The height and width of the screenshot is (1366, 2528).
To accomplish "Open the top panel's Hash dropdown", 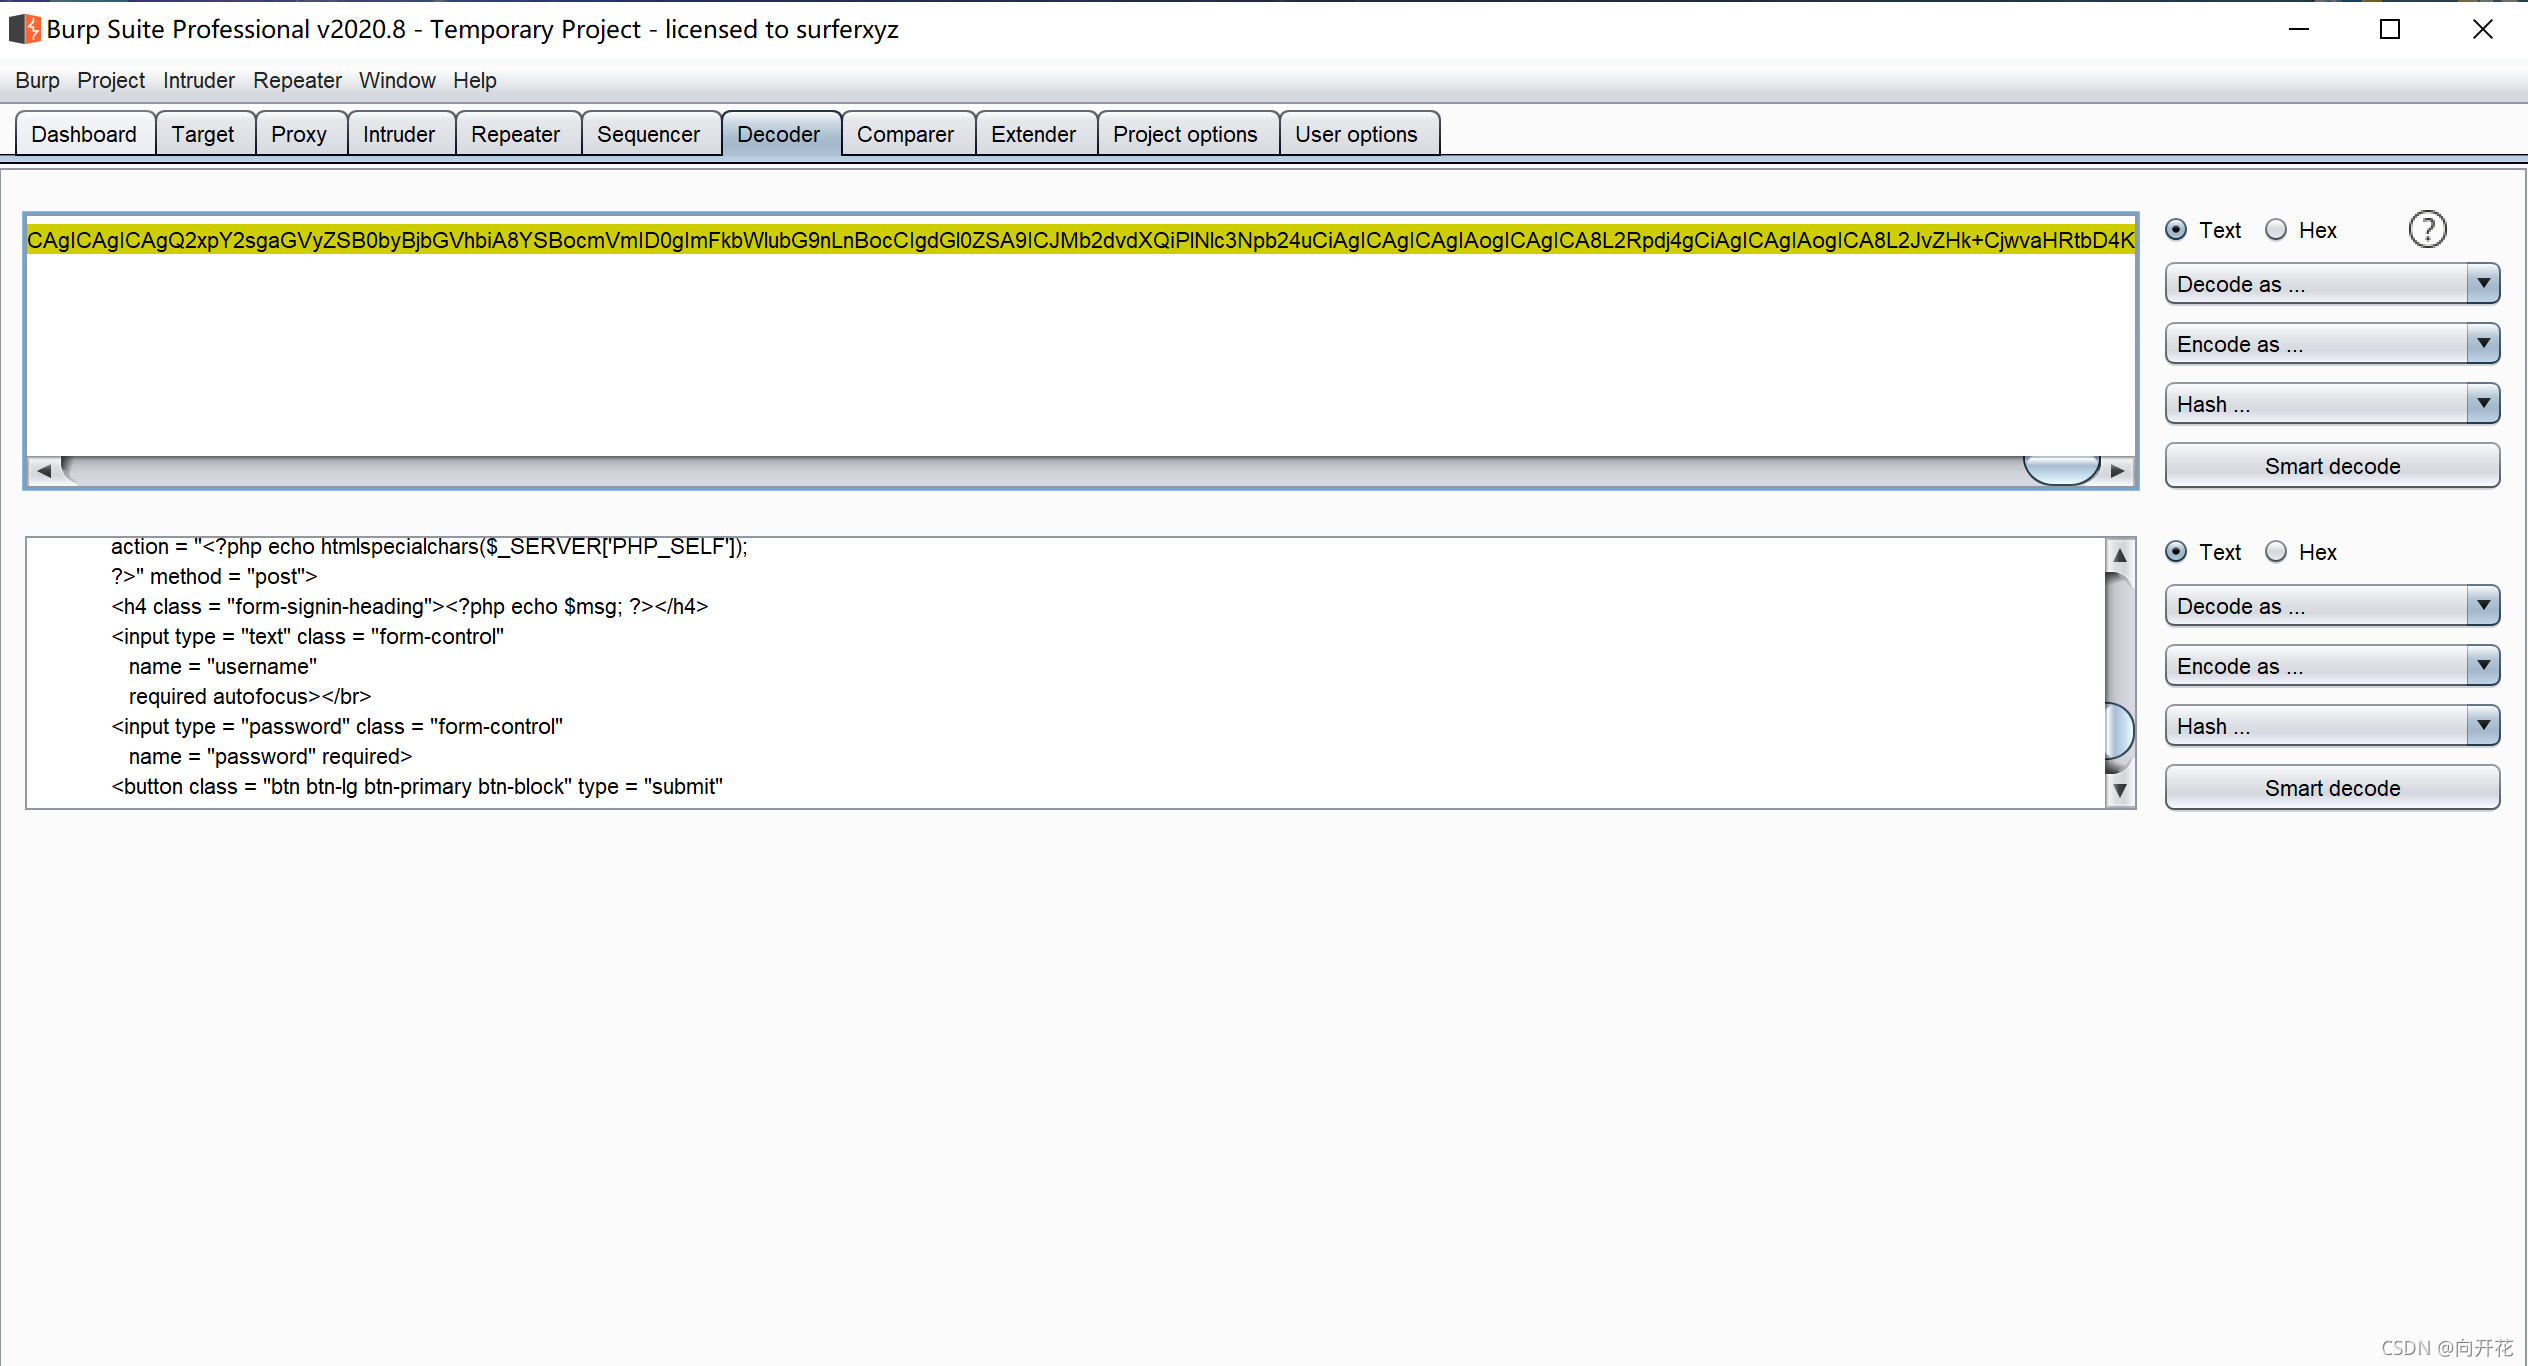I will tap(2331, 404).
